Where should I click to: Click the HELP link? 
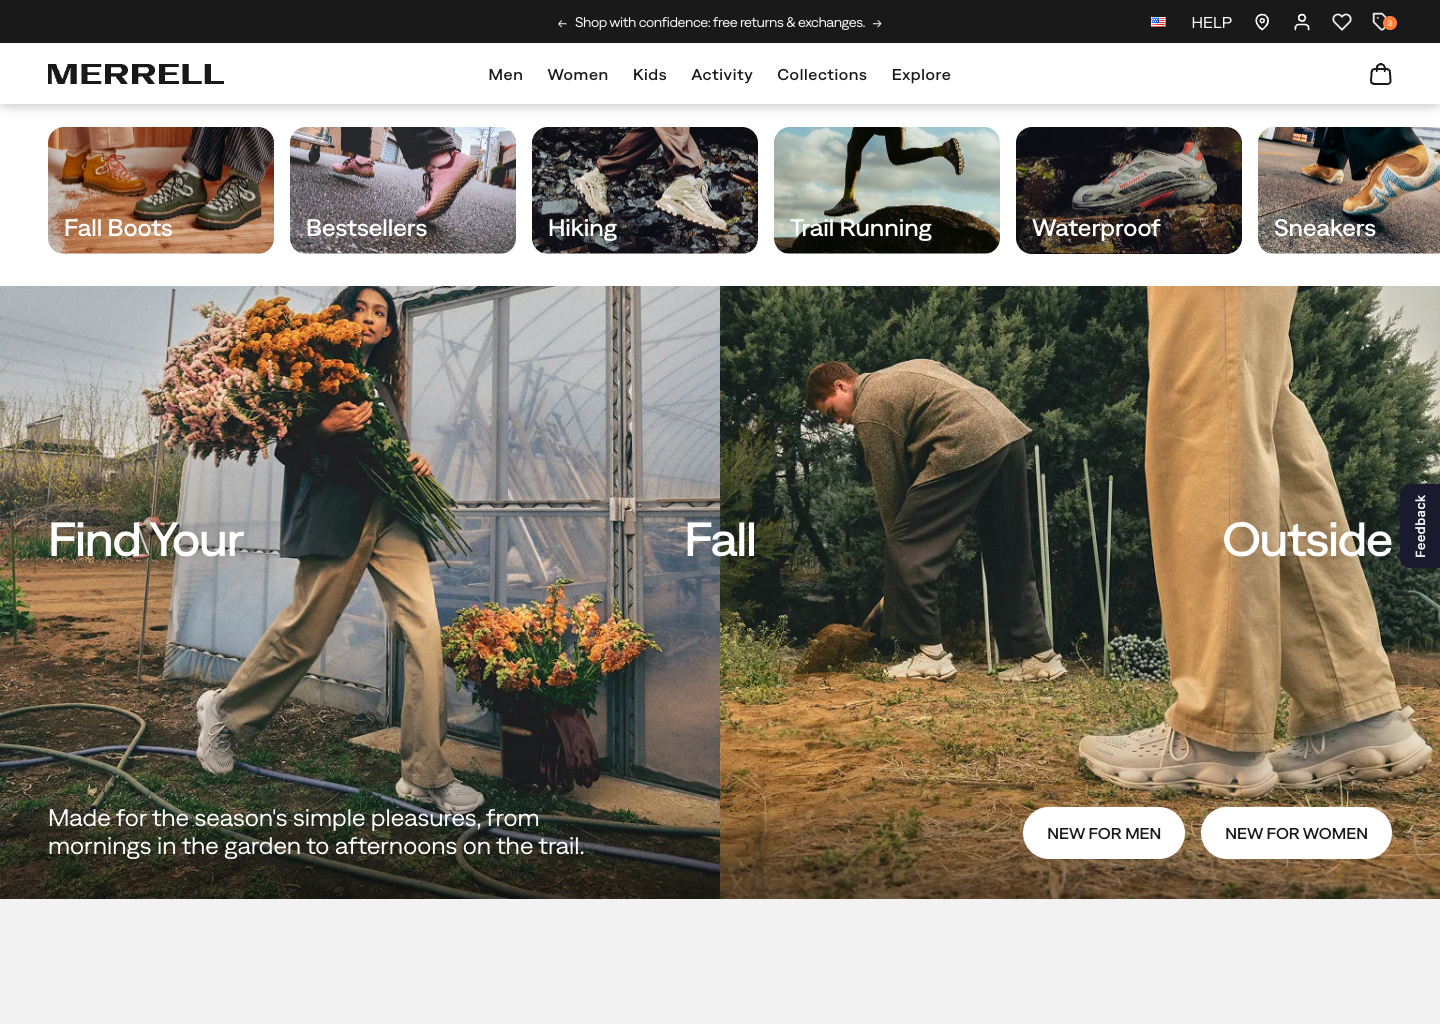[x=1212, y=22]
